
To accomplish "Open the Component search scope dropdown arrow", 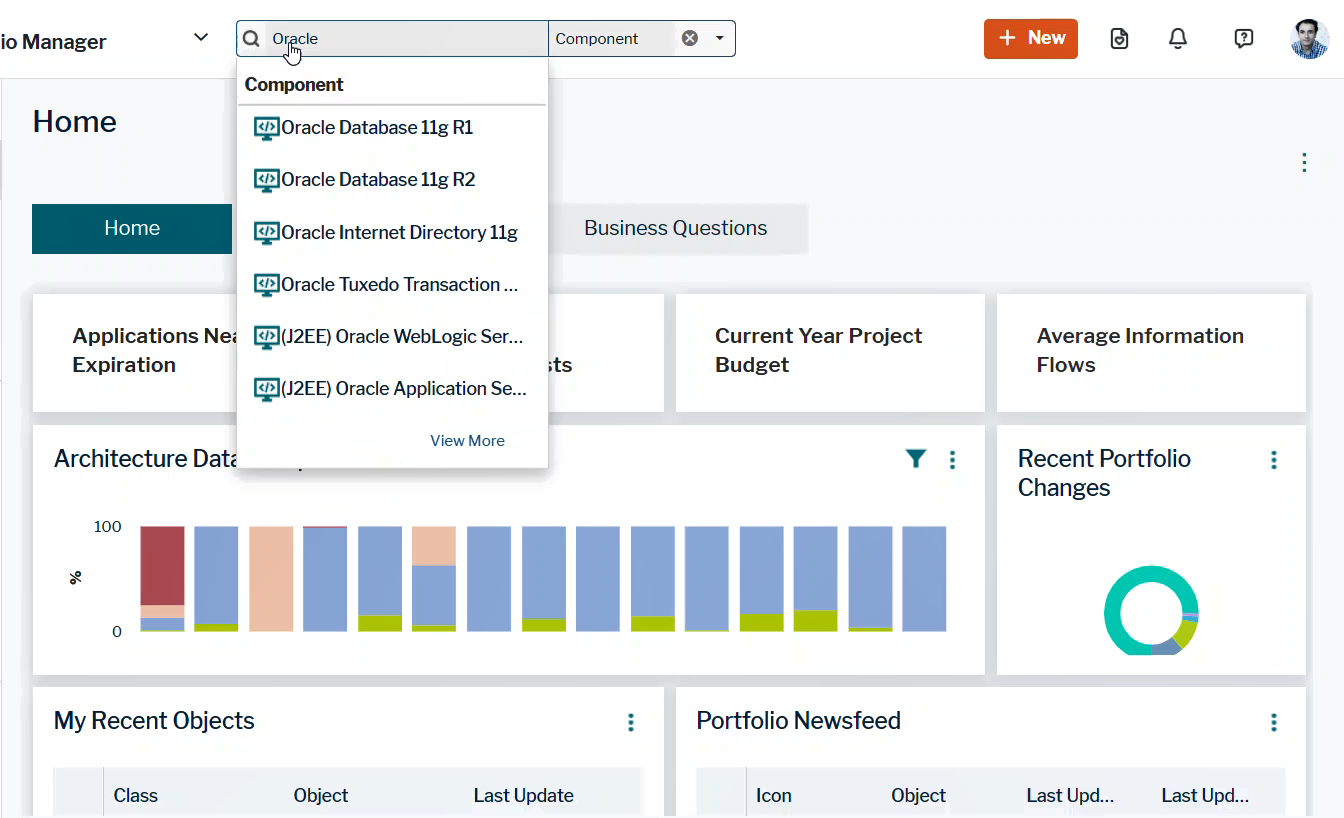I will (718, 38).
